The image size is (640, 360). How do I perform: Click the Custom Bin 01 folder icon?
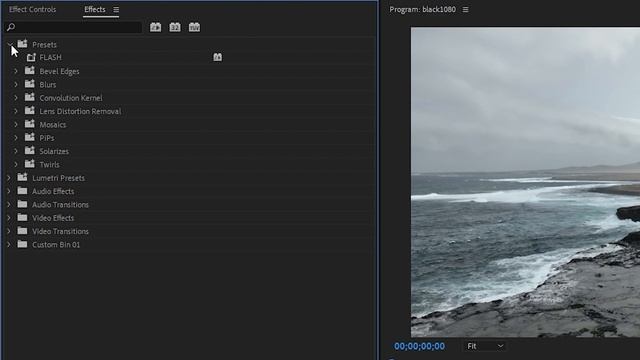pos(22,244)
